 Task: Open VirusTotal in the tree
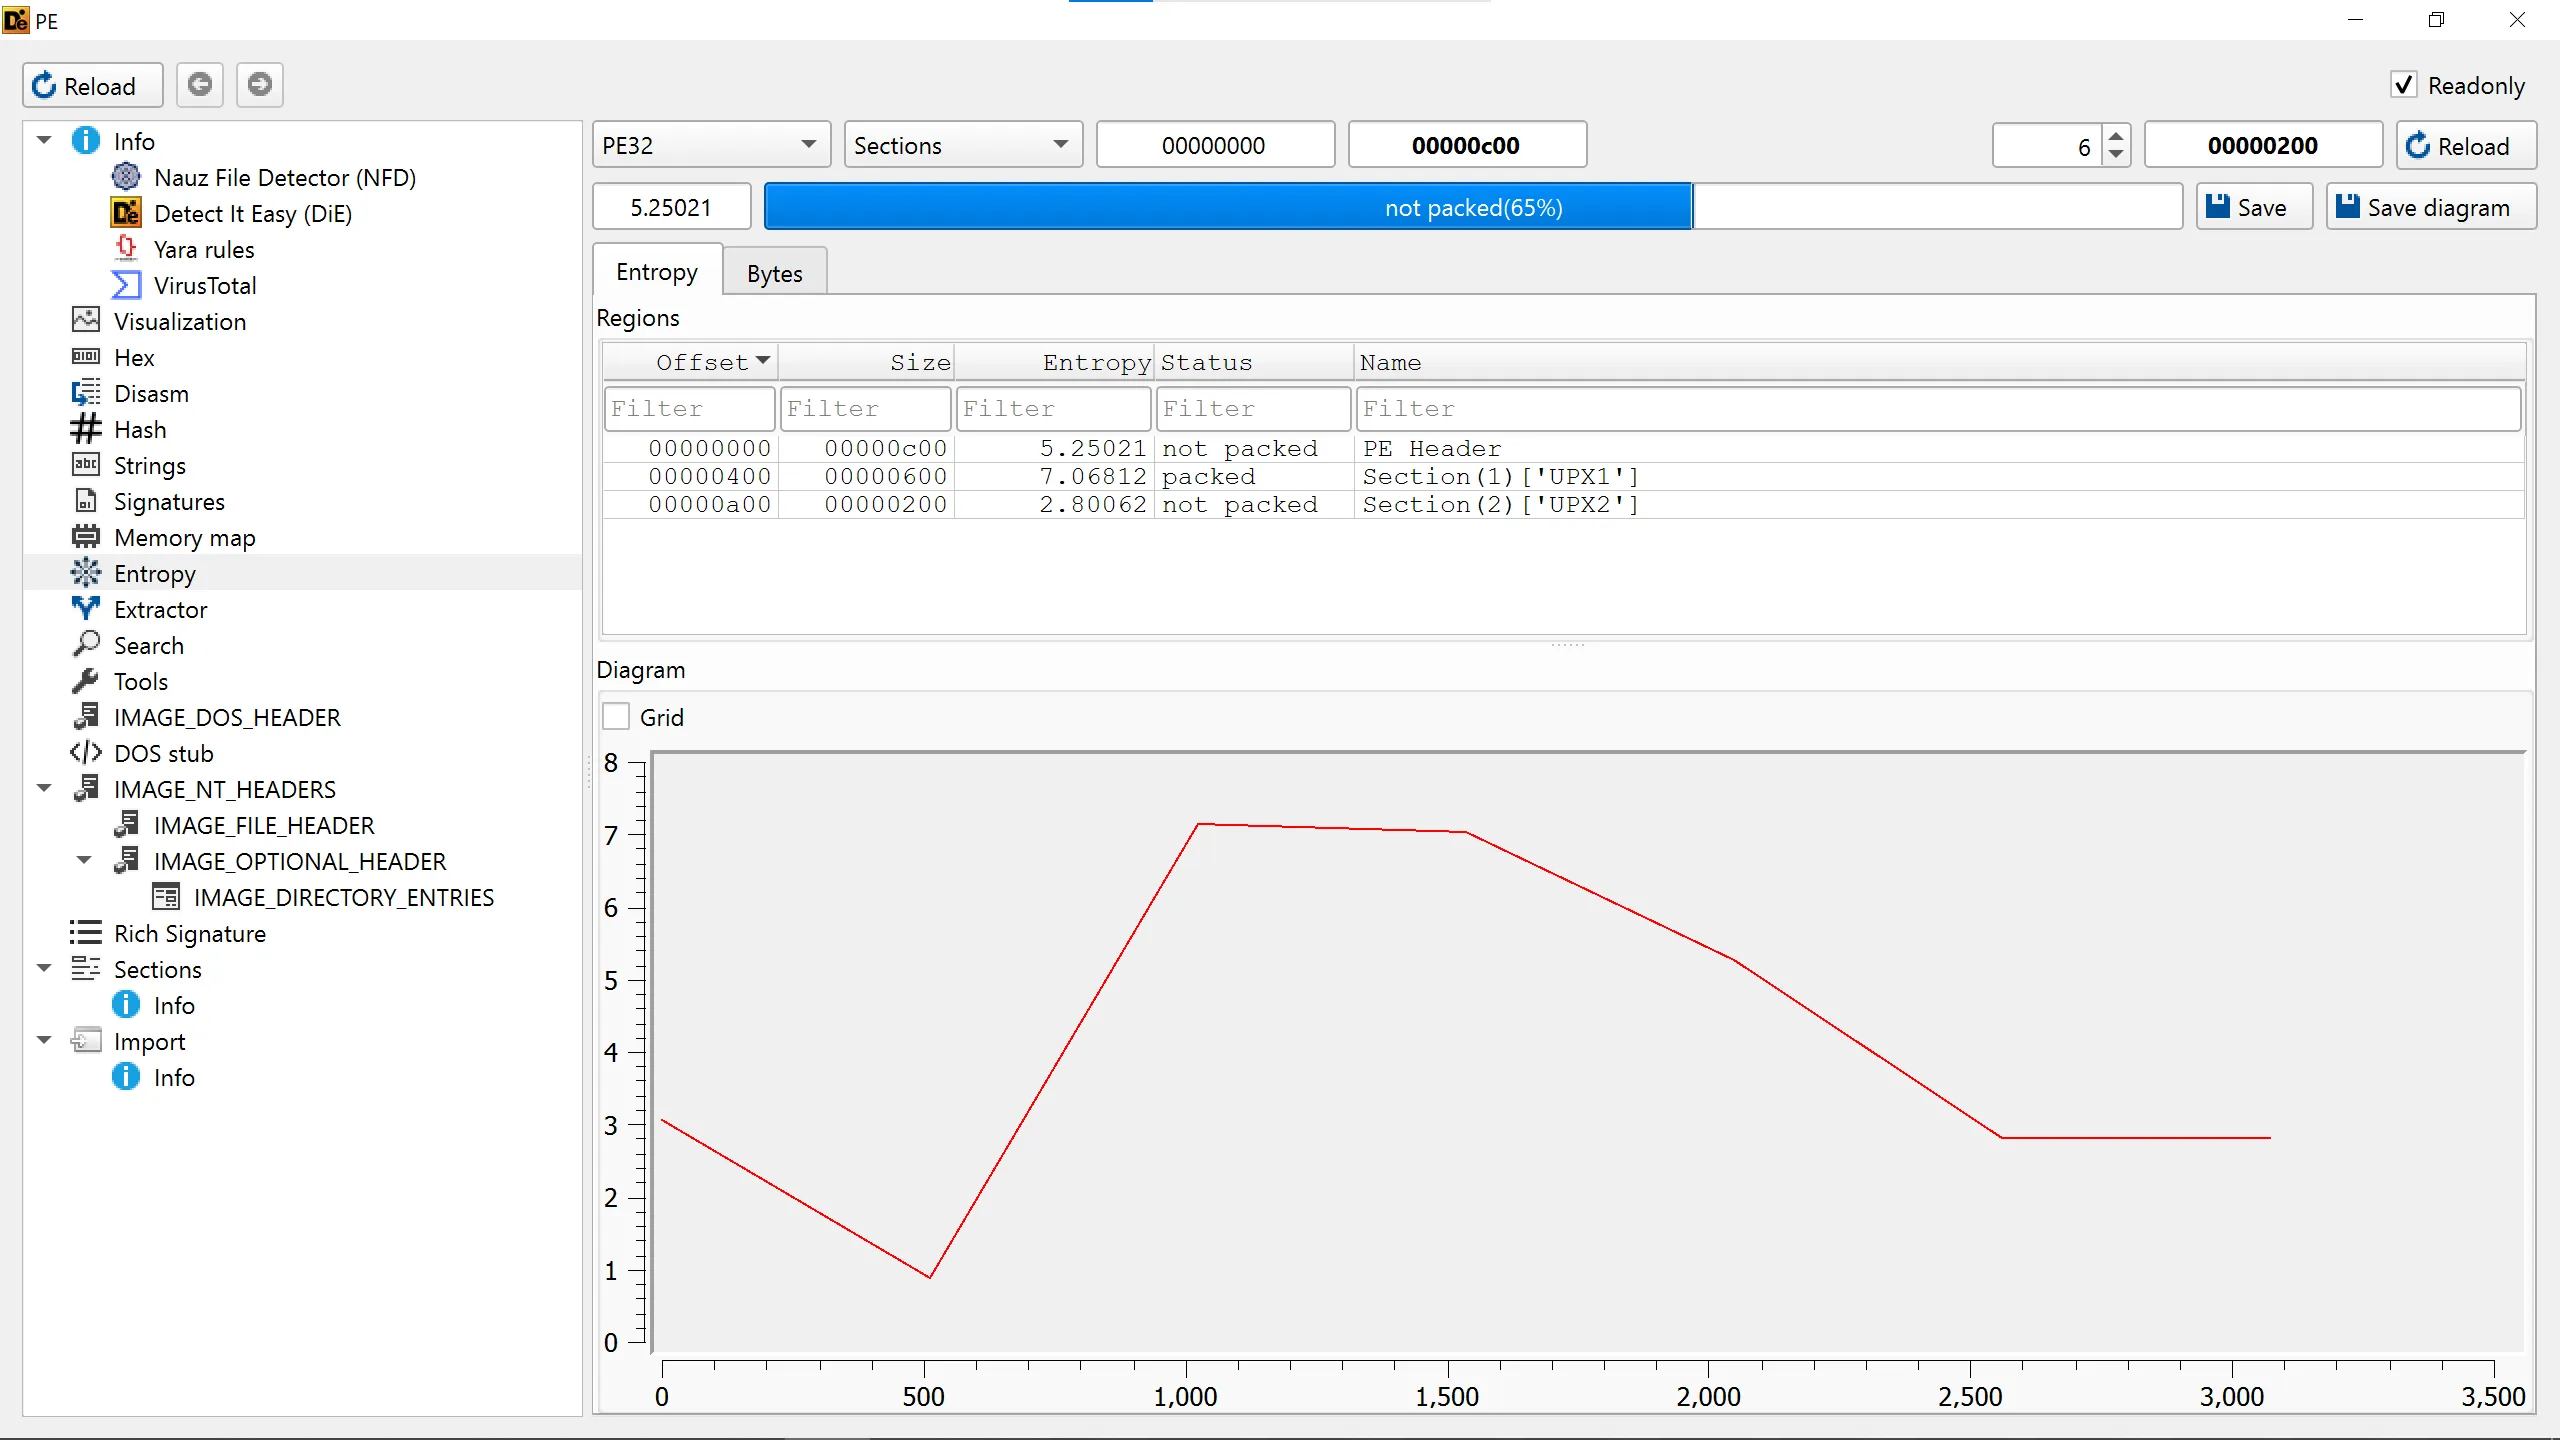[204, 286]
